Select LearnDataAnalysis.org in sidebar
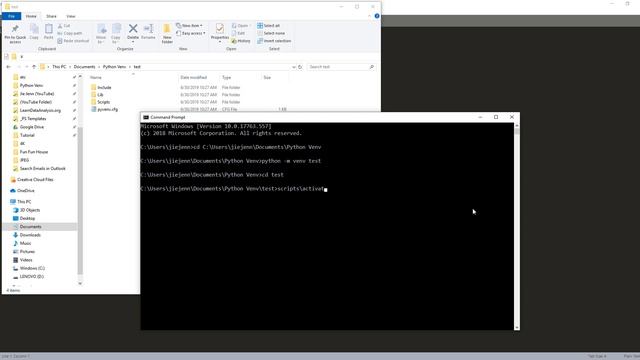Viewport: 640px width, 360px height. tap(40, 110)
